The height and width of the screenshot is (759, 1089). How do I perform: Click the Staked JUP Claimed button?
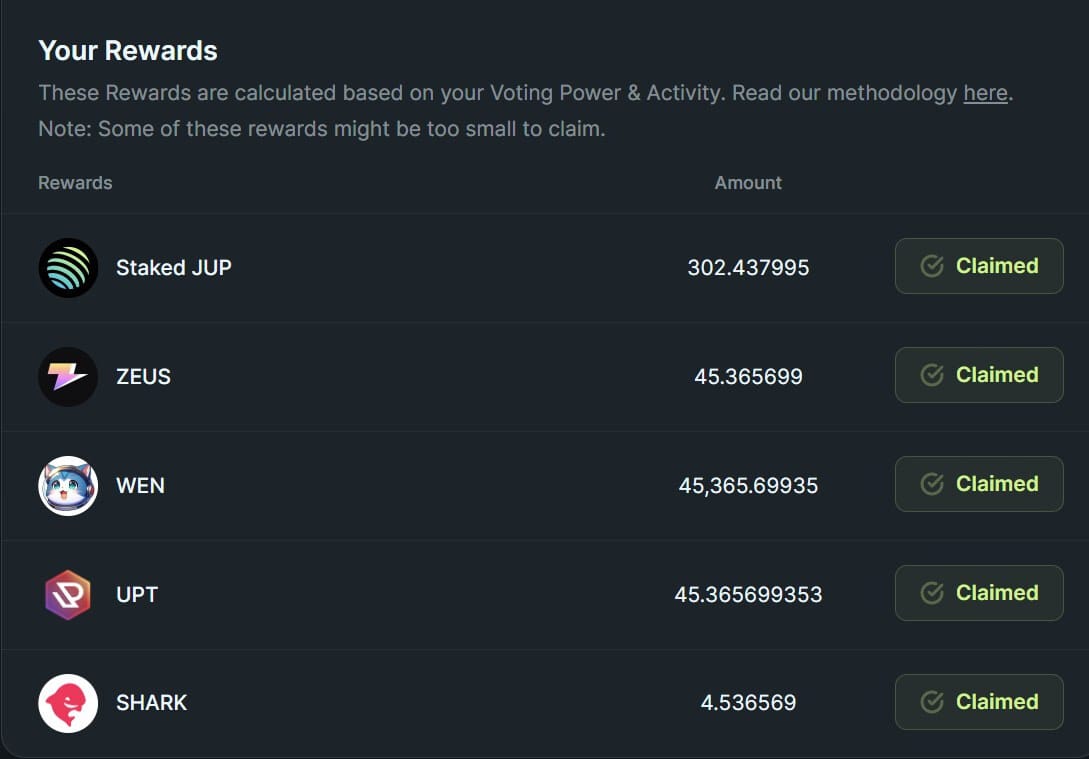(978, 266)
